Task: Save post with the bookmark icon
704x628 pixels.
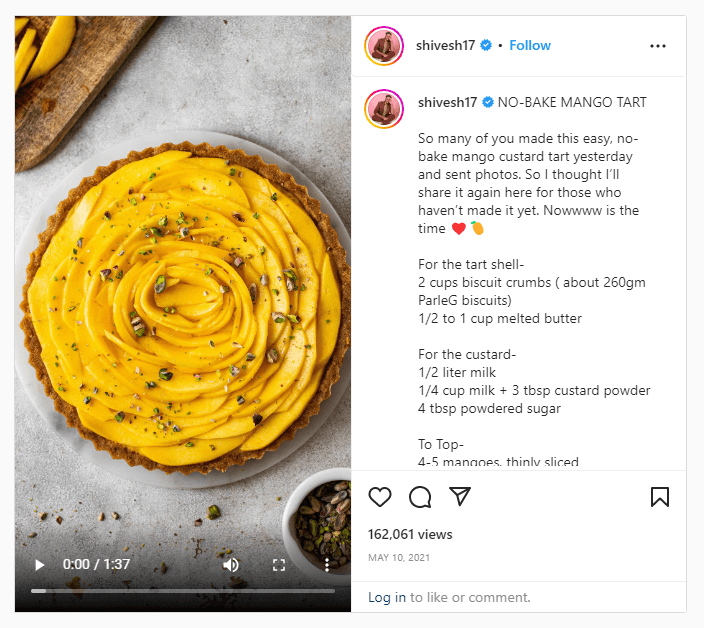Action: [x=660, y=497]
